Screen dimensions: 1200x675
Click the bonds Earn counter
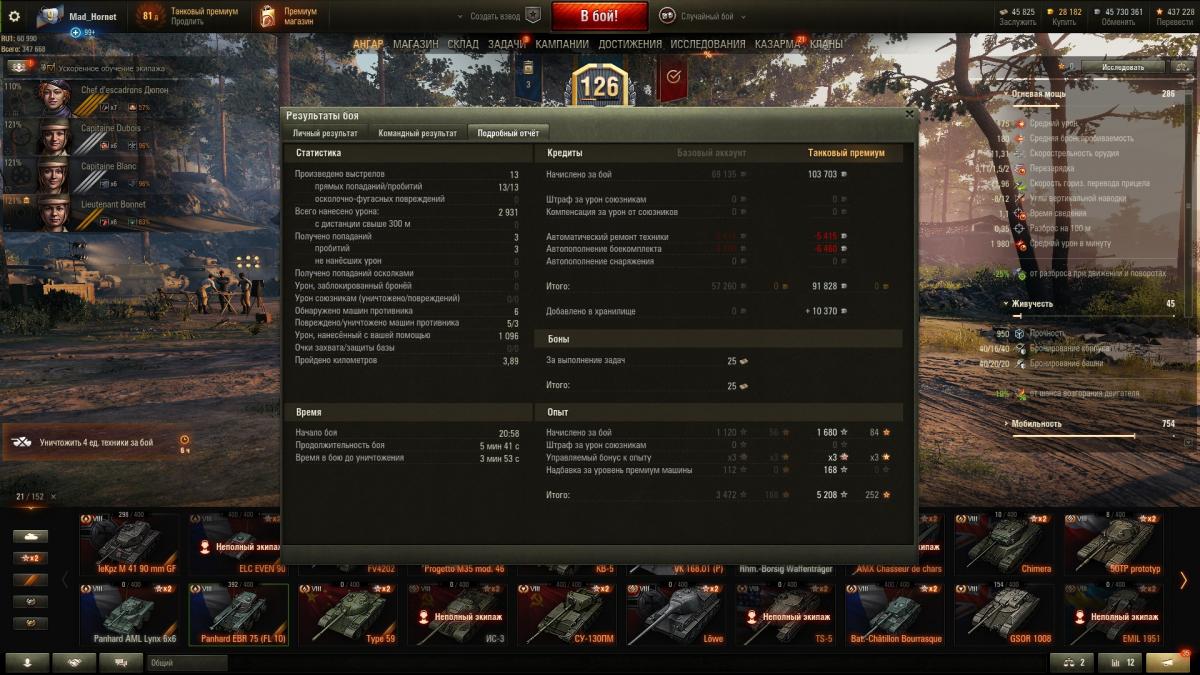(x=1016, y=16)
